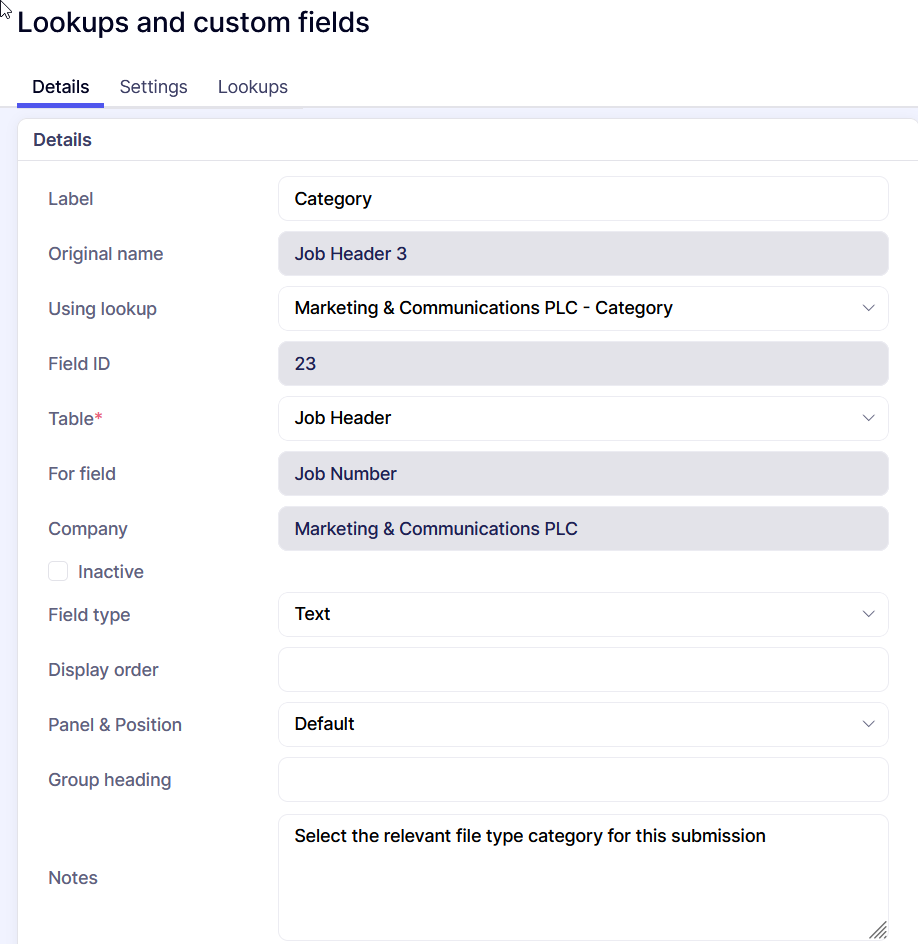Click the Lookups and custom fields heading

click(192, 22)
